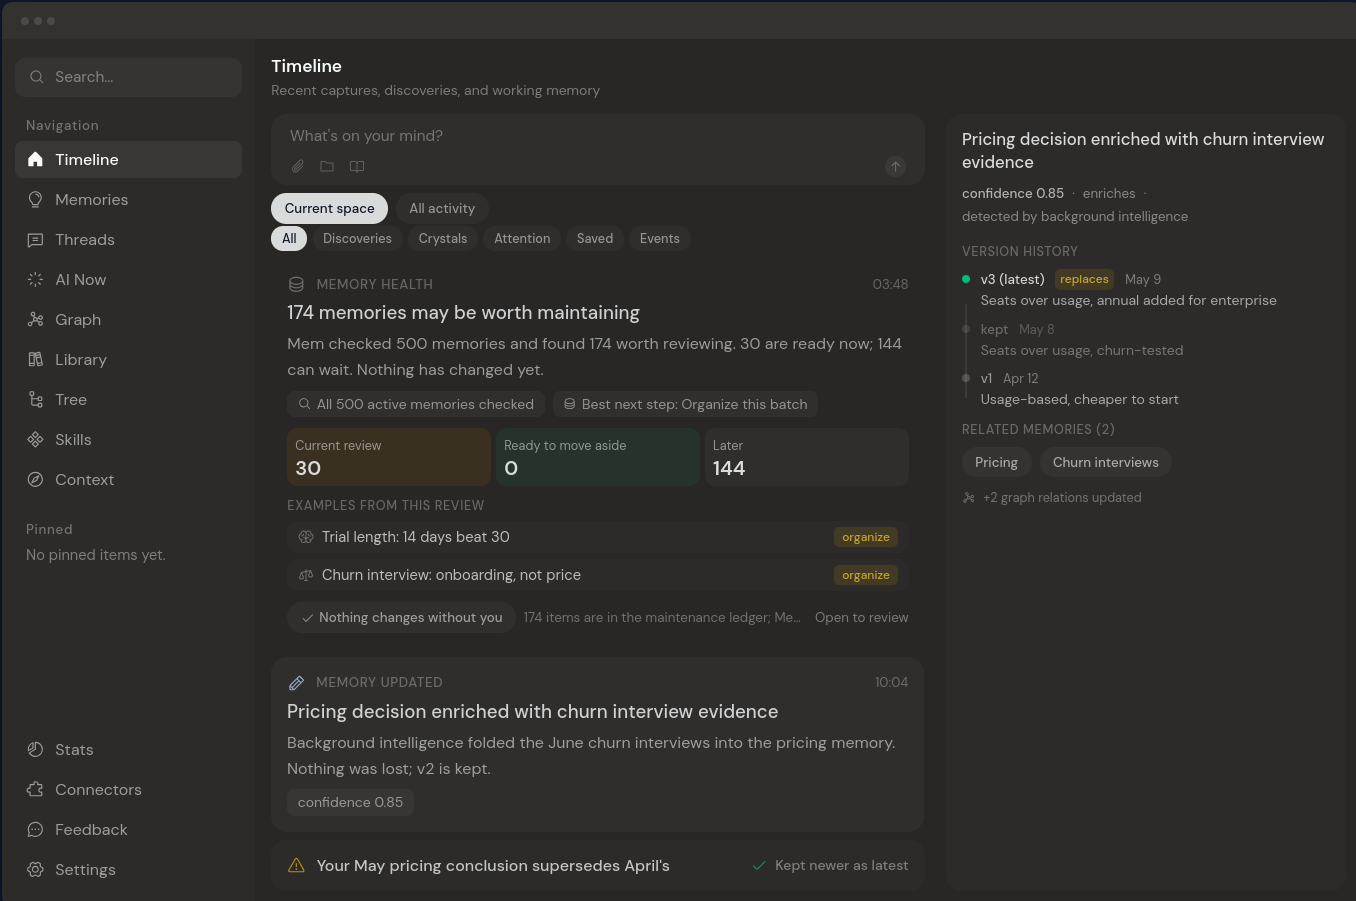Viewport: 1356px width, 901px height.
Task: Open Threads in the sidebar
Action: tap(128, 239)
